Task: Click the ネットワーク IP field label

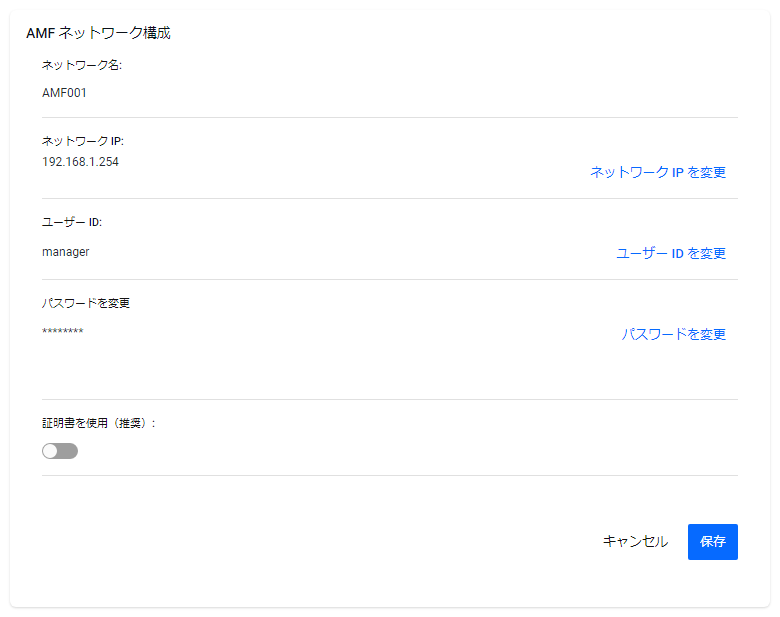Action: (82, 141)
